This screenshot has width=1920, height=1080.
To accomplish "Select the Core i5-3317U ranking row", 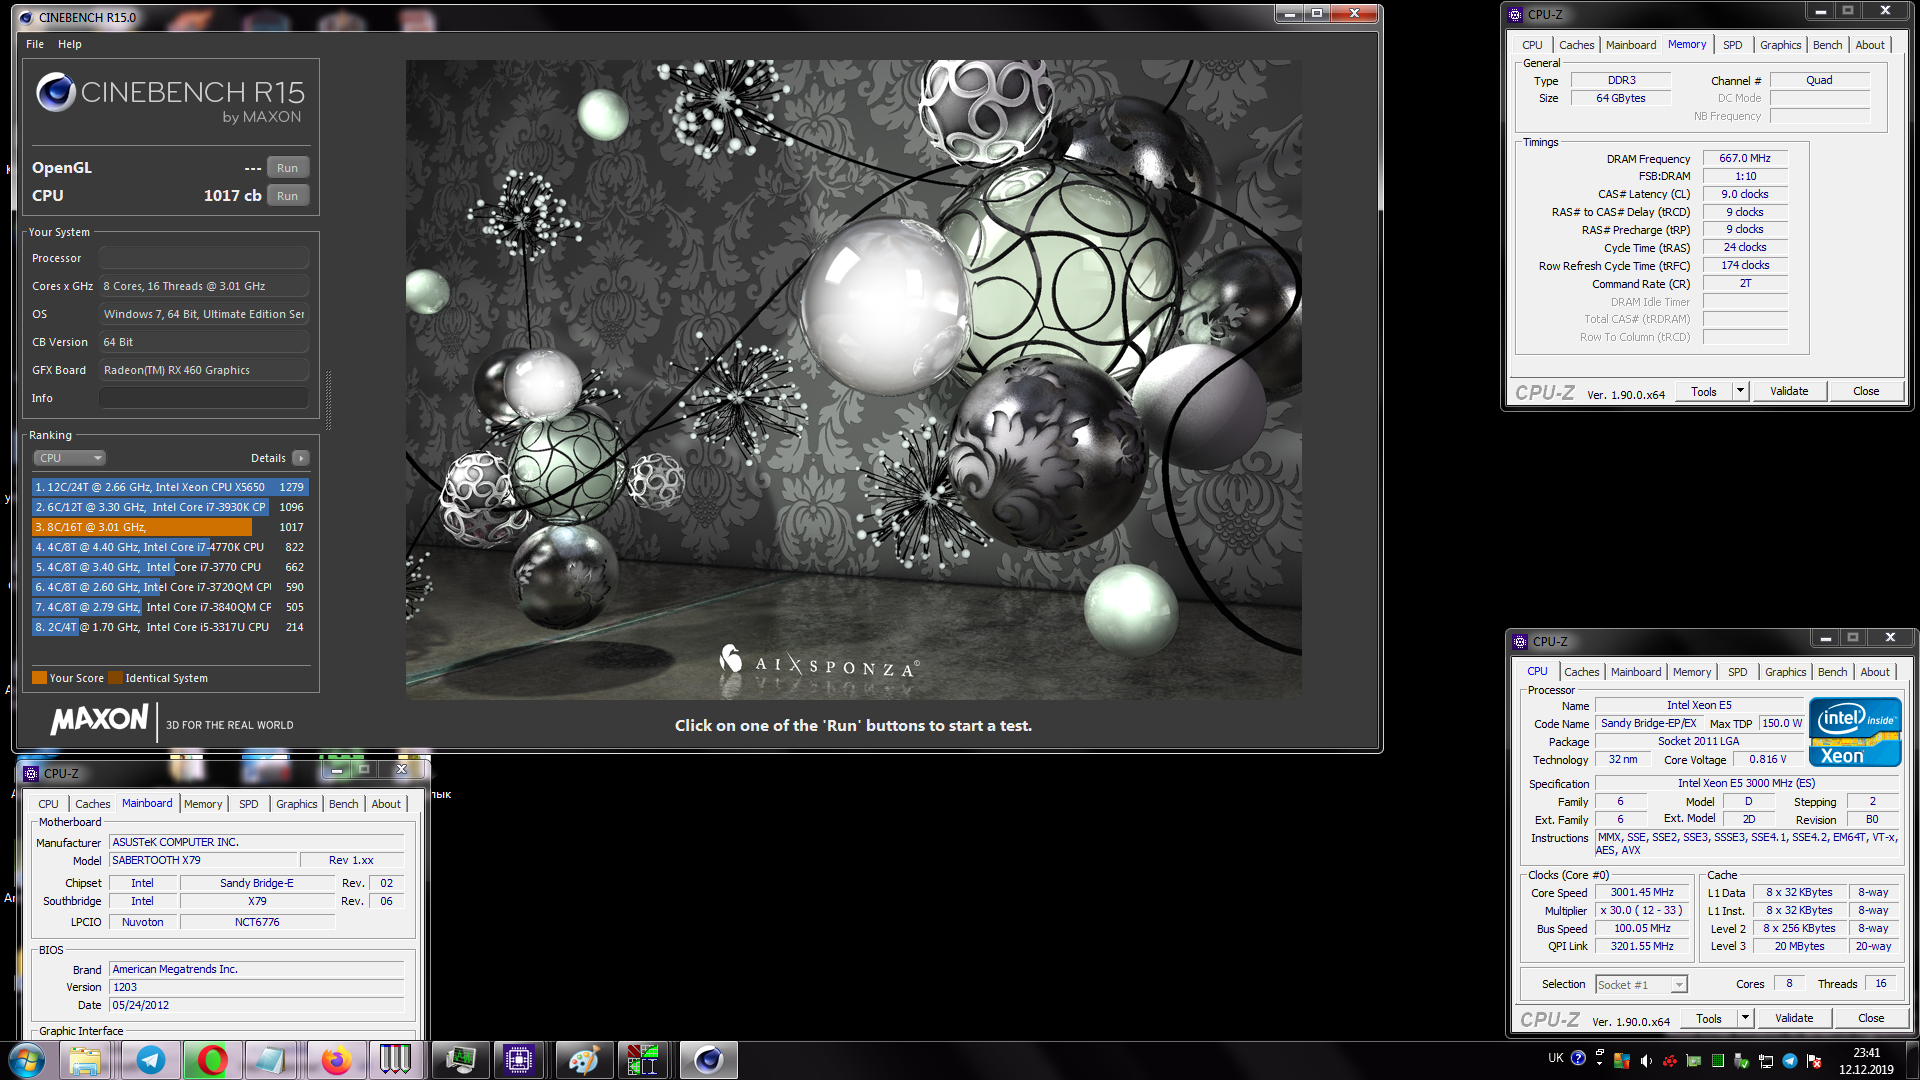I will [170, 627].
